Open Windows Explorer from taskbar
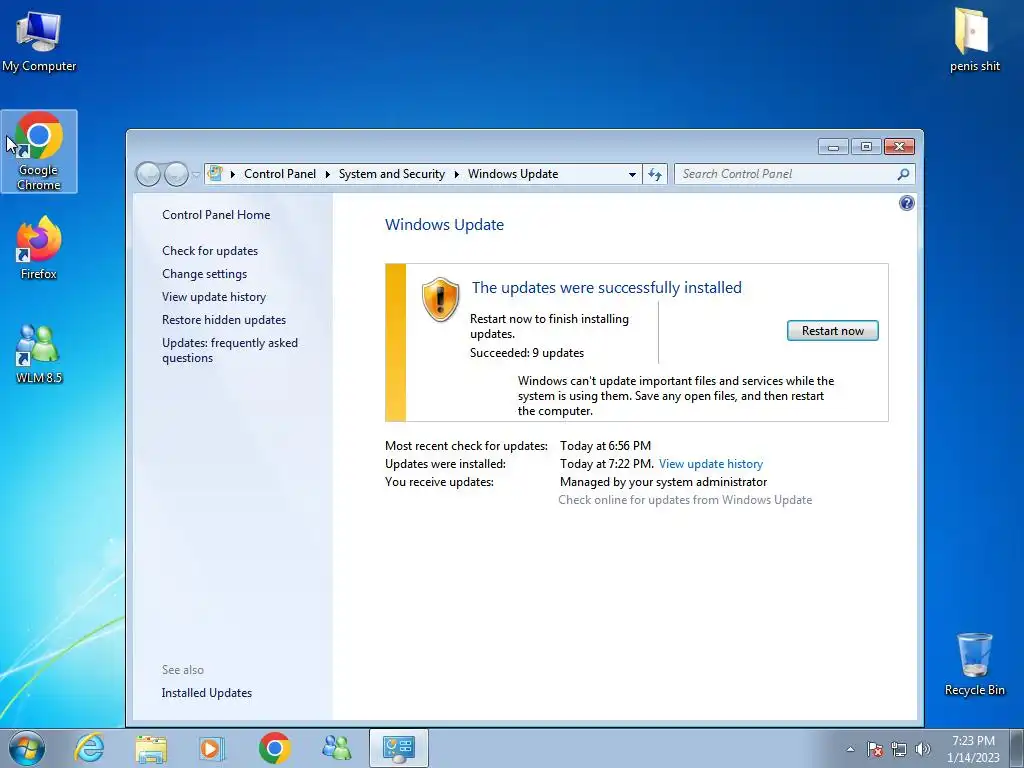The width and height of the screenshot is (1024, 768). (x=151, y=748)
